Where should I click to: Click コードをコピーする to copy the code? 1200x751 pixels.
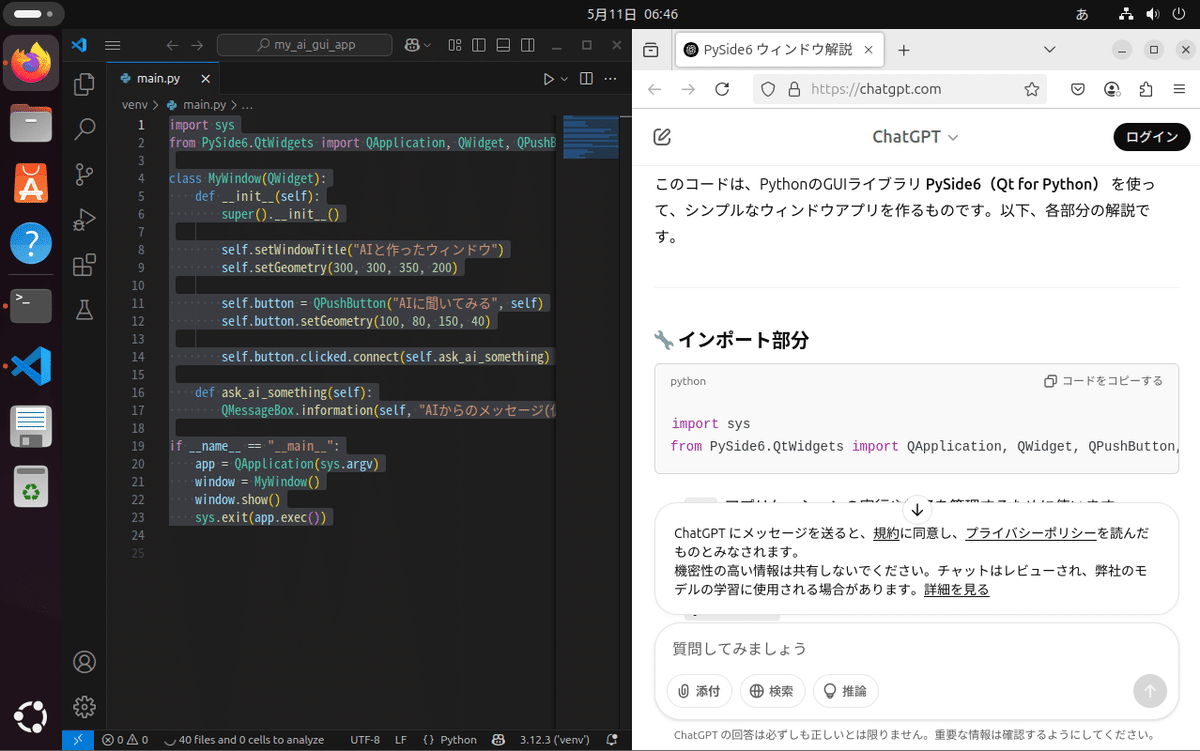1104,381
